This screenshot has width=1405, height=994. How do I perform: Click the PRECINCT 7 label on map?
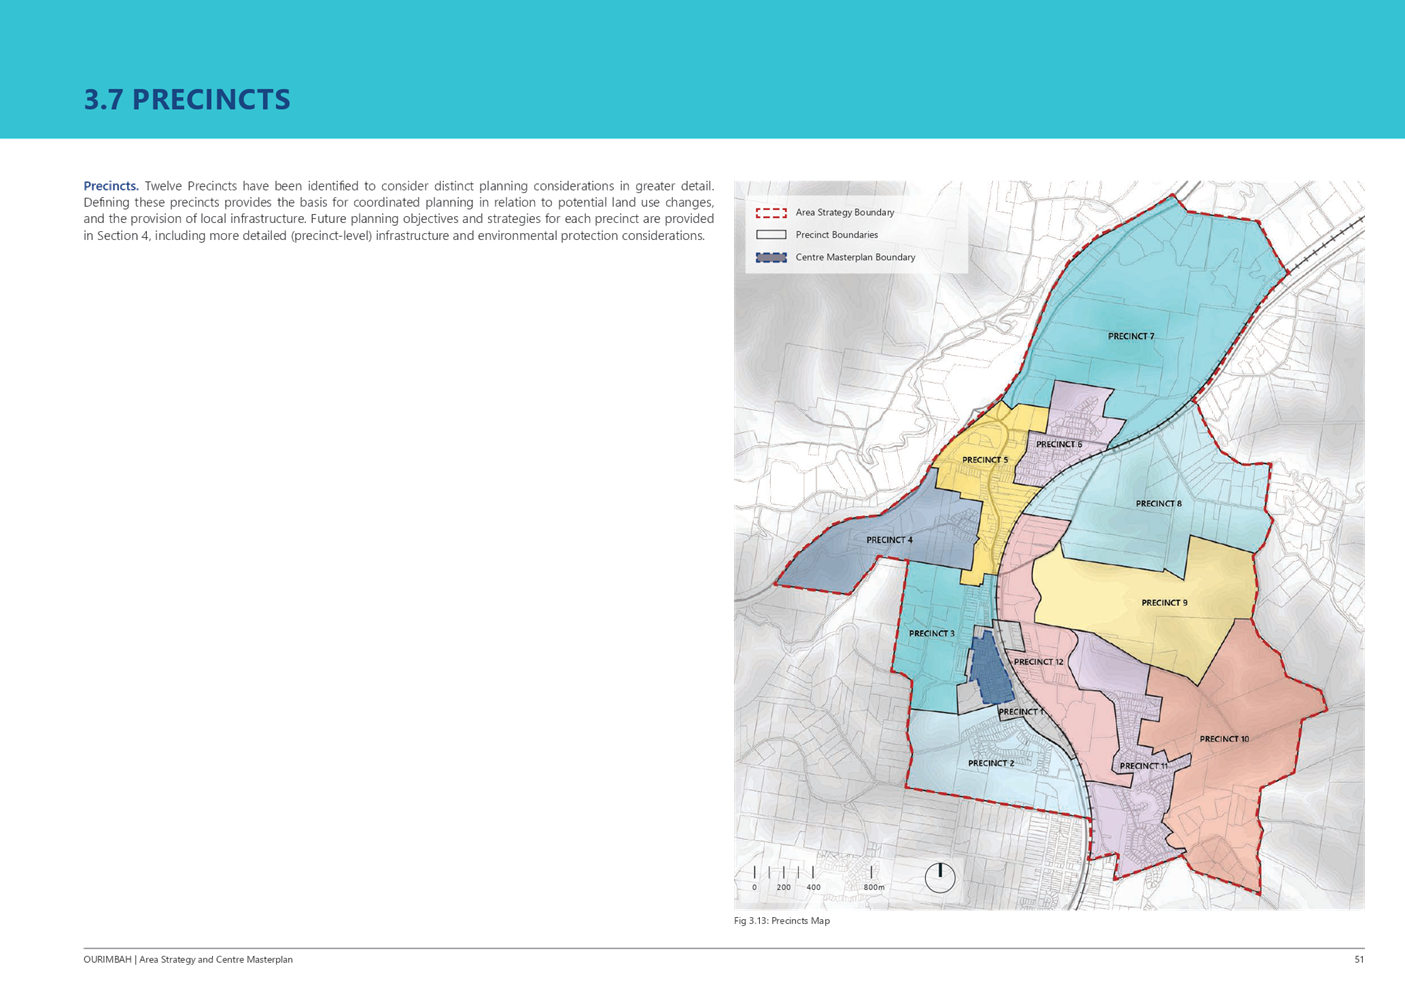pyautogui.click(x=1131, y=336)
